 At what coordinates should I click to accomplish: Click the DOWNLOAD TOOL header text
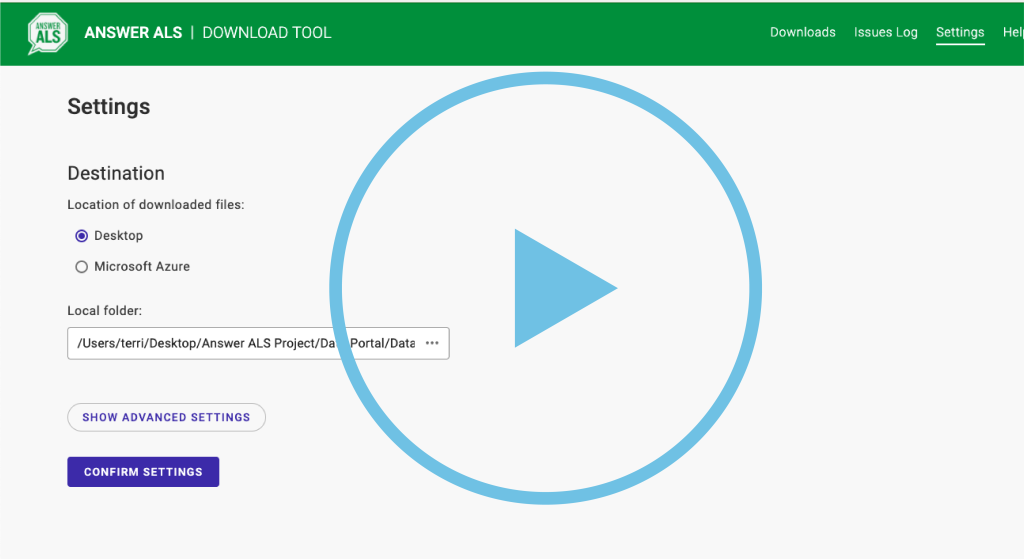[266, 33]
